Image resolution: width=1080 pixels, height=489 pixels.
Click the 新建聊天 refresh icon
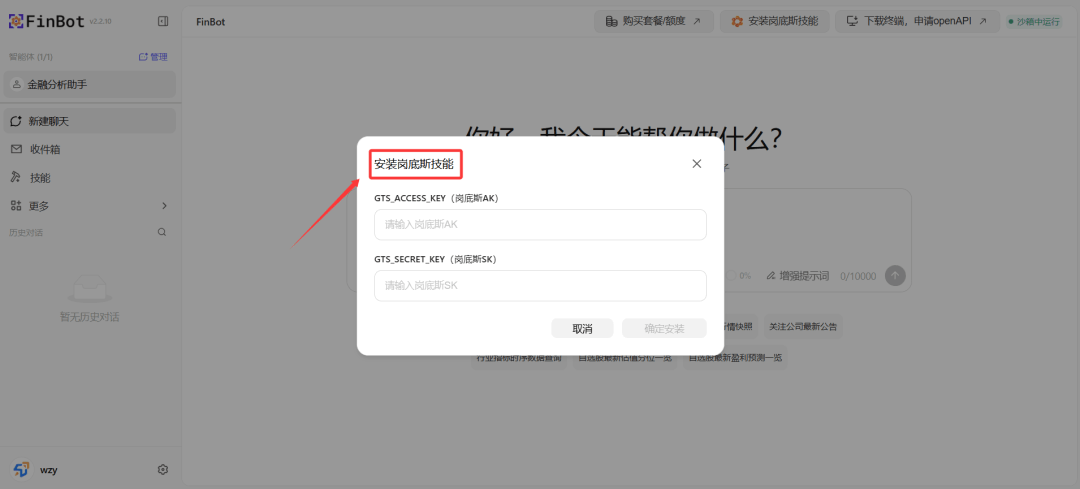point(16,121)
